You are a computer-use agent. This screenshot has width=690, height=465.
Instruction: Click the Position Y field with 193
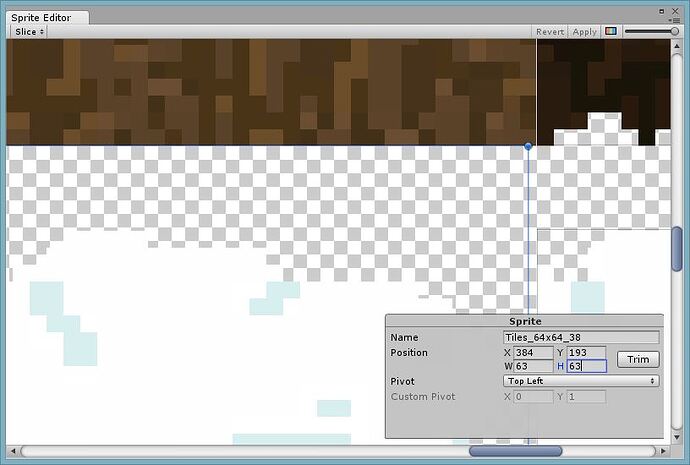[x=586, y=352]
